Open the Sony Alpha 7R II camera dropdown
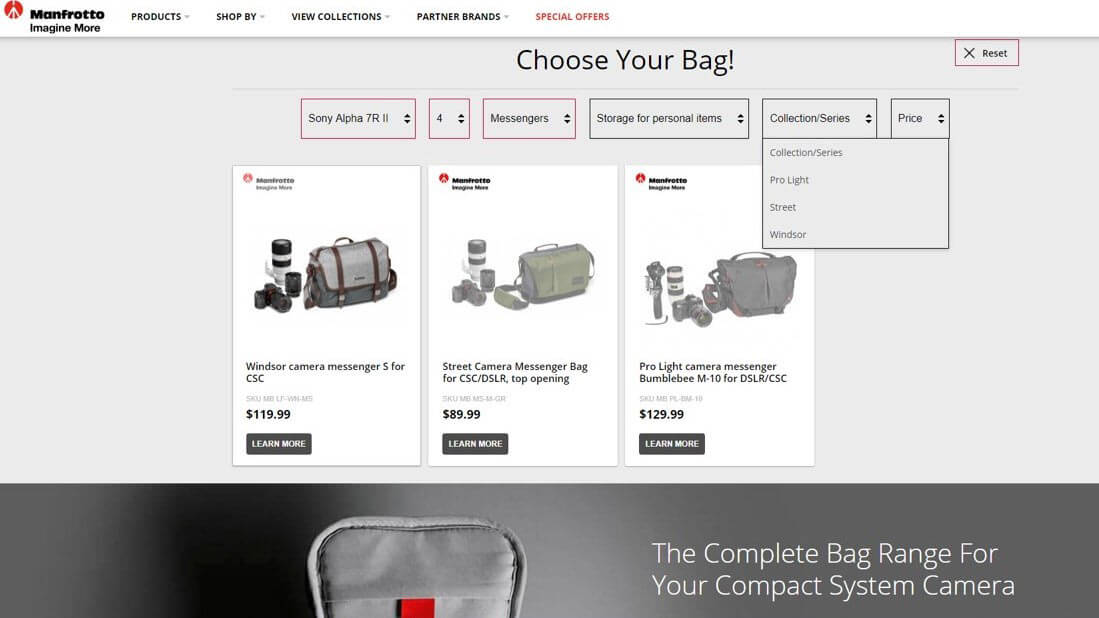Image resolution: width=1099 pixels, height=618 pixels. 358,118
